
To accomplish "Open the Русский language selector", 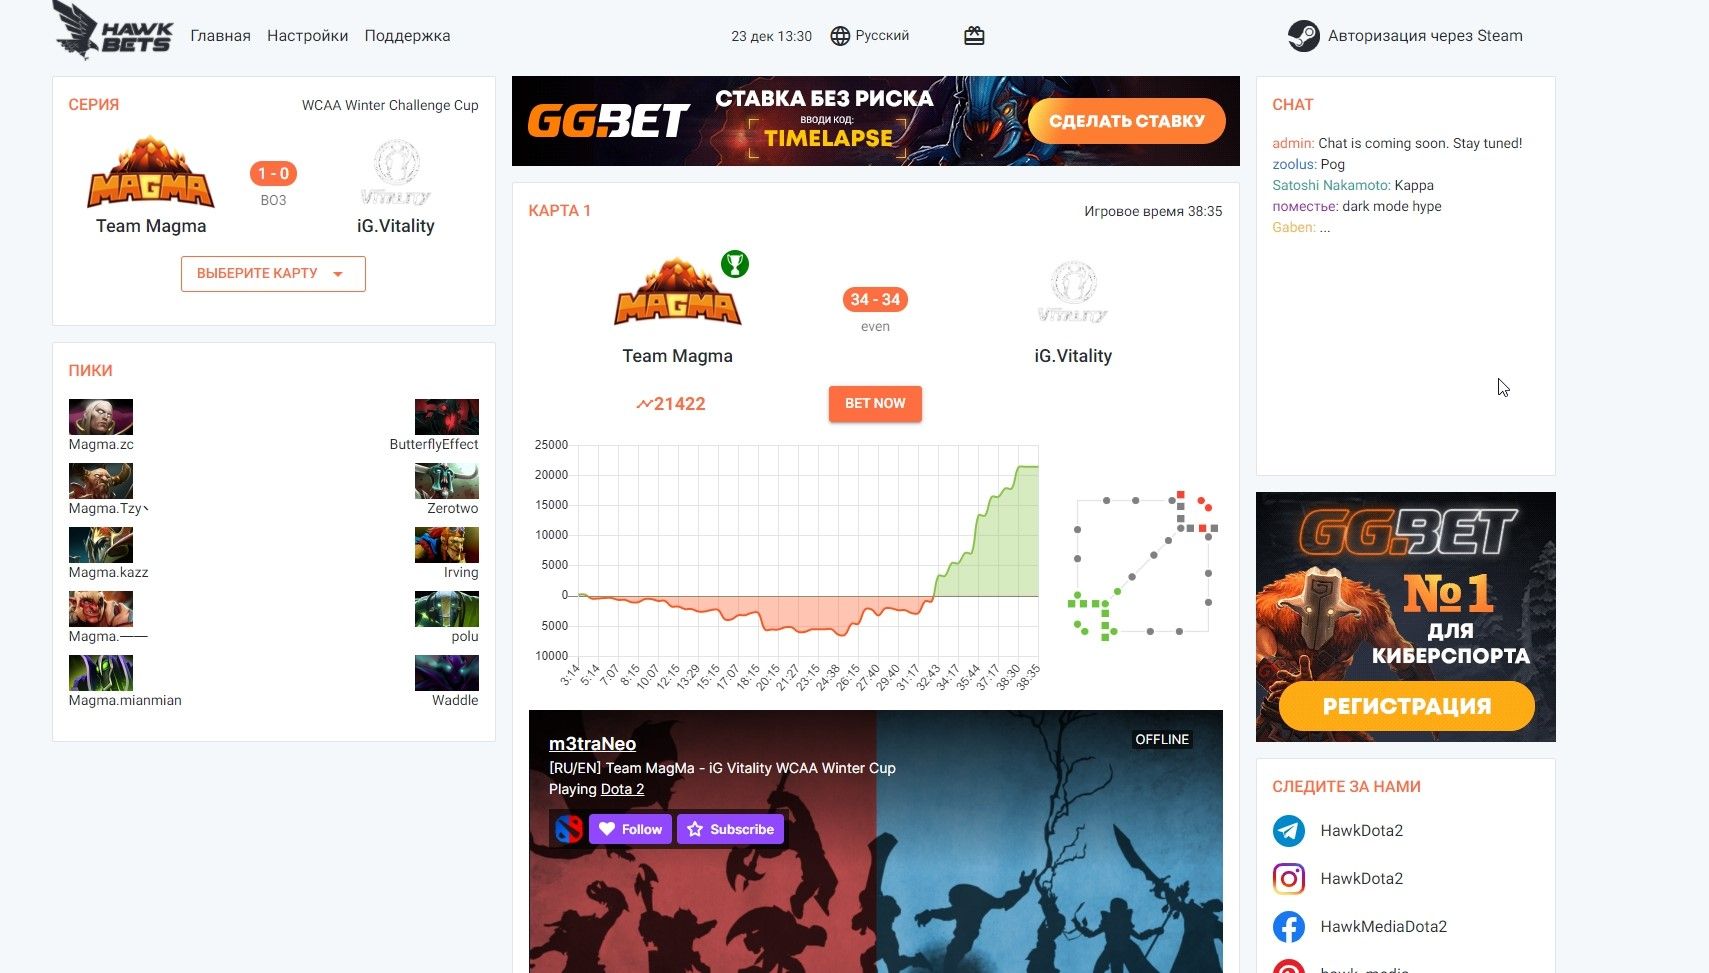I will tap(870, 36).
